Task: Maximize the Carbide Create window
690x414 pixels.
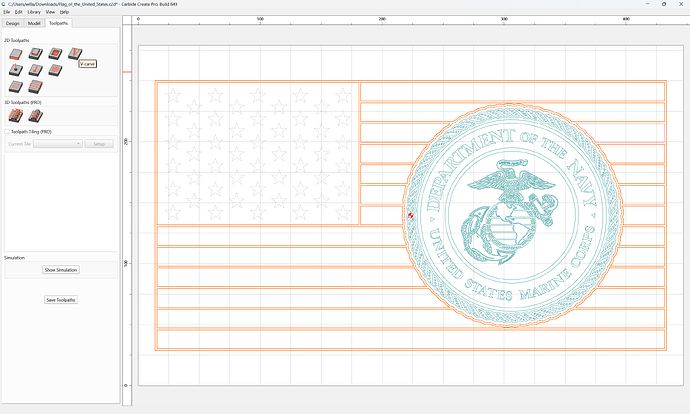Action: 664,4
